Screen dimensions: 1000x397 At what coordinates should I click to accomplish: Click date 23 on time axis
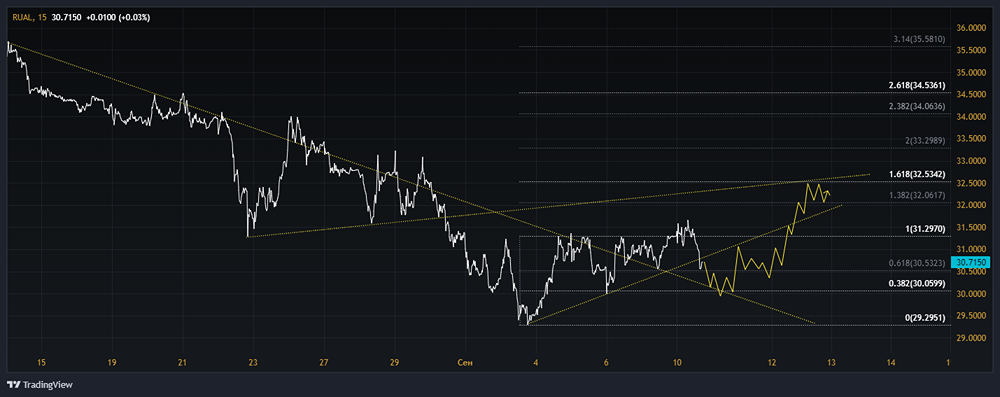[253, 363]
